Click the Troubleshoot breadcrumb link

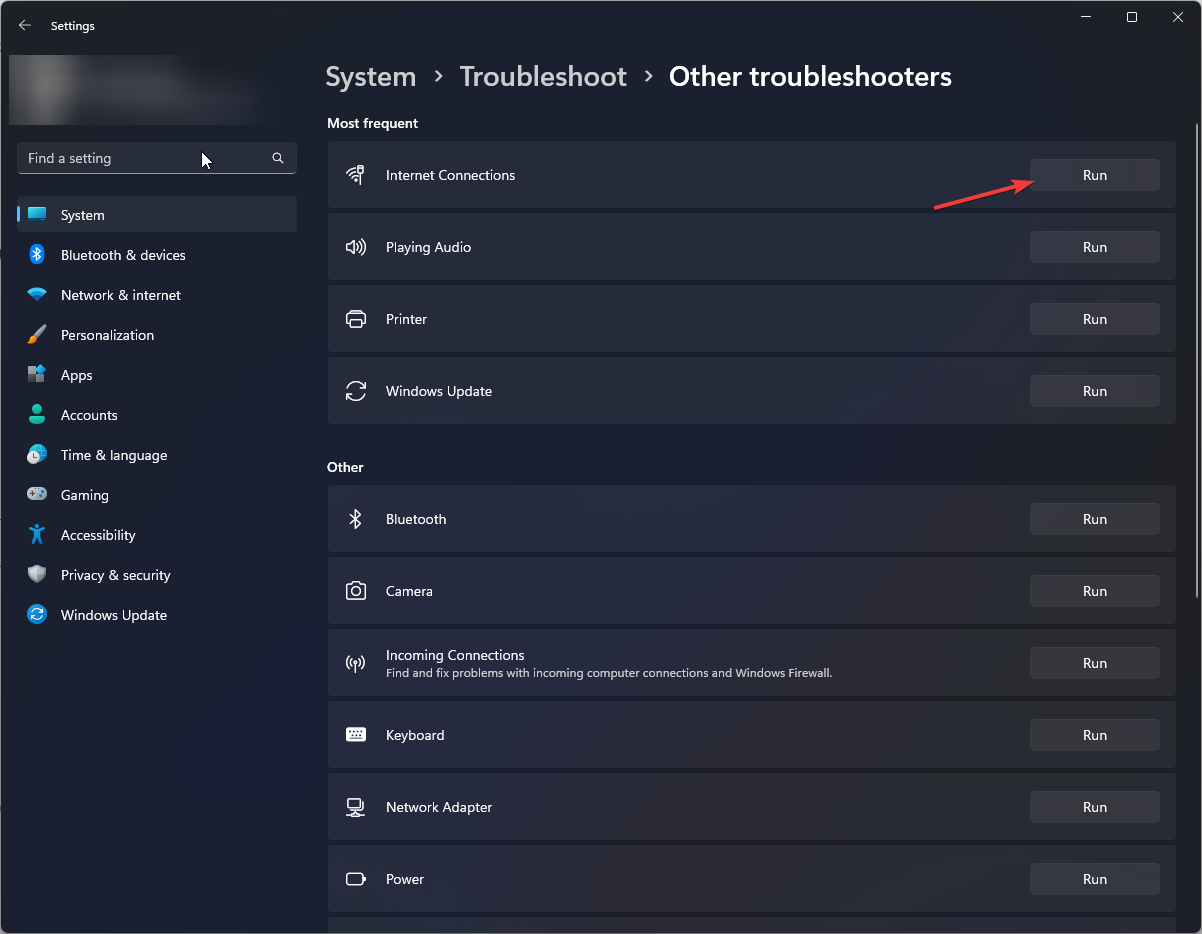(543, 77)
